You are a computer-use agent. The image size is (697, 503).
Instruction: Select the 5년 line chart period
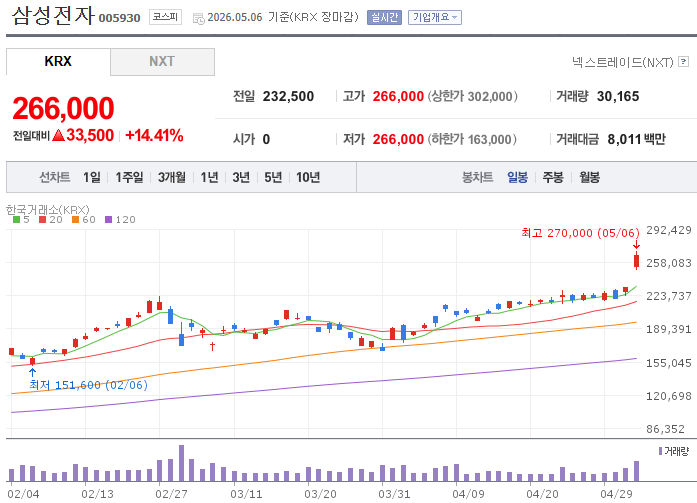(273, 177)
